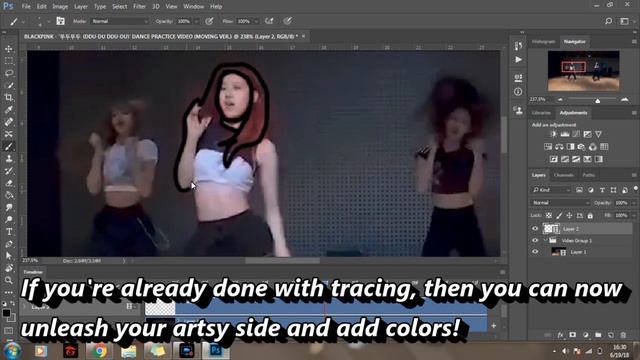
Task: Toggle lock all padlock icon
Action: [590, 215]
